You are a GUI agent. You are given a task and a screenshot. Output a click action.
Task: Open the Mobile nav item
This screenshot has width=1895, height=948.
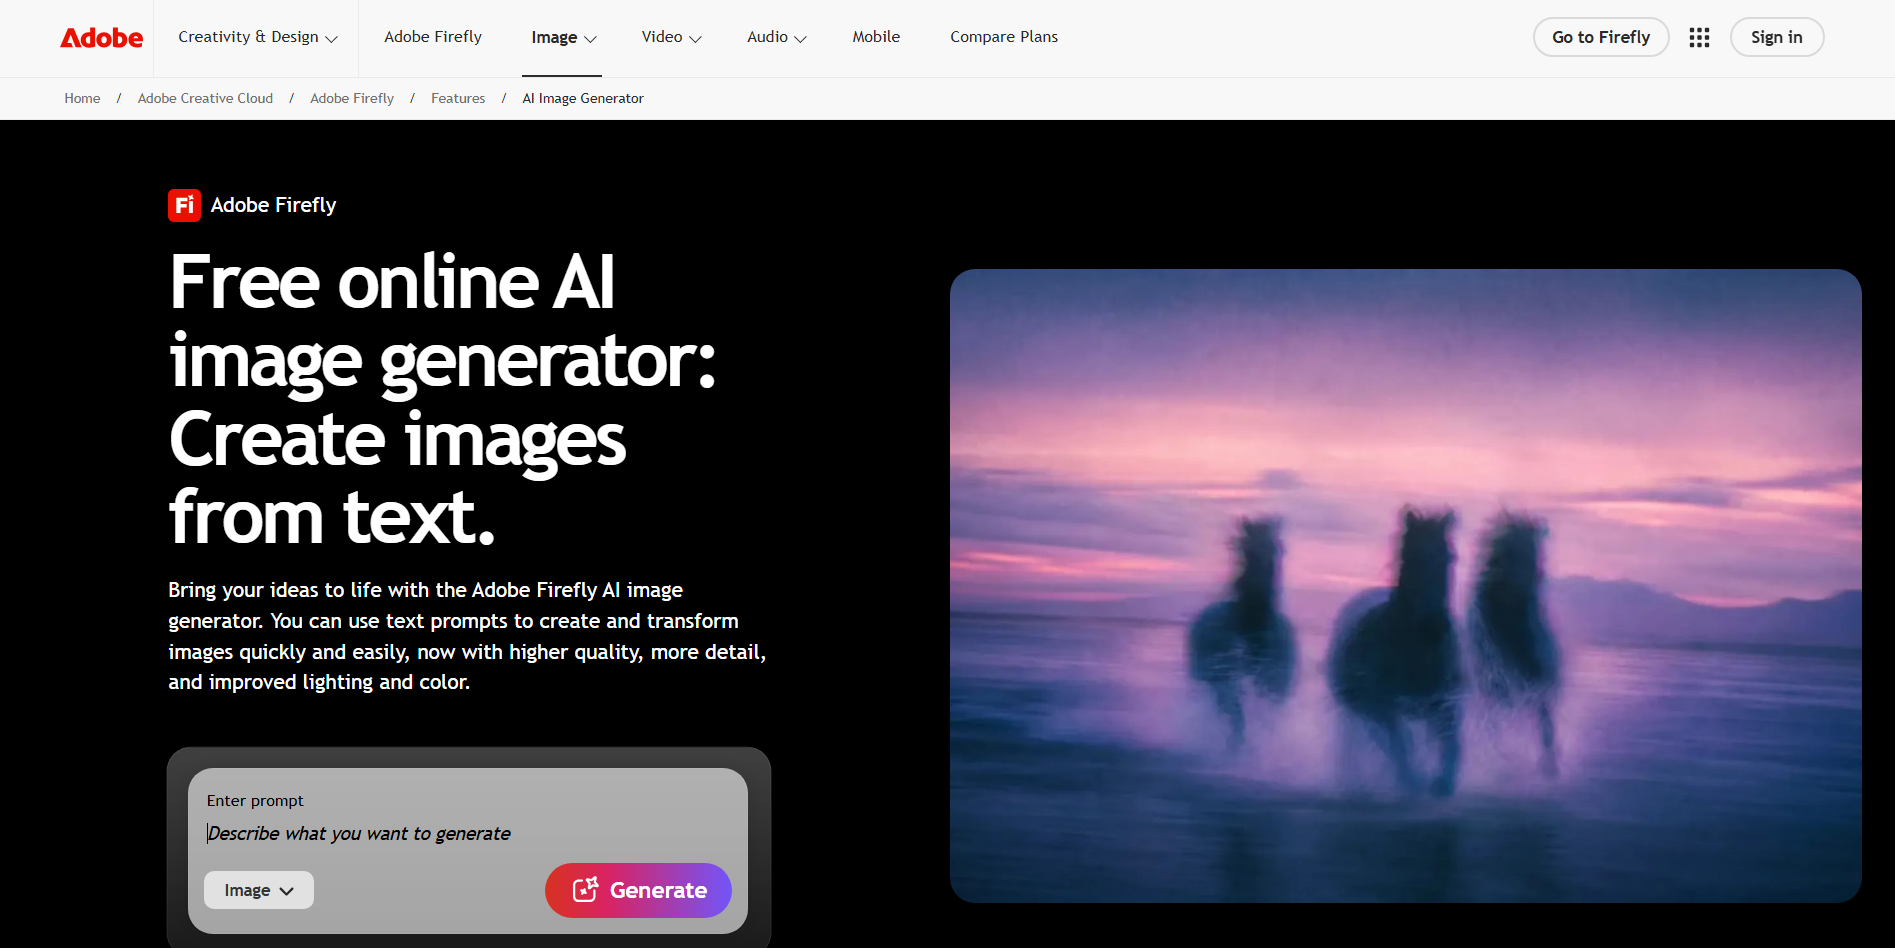(x=876, y=37)
